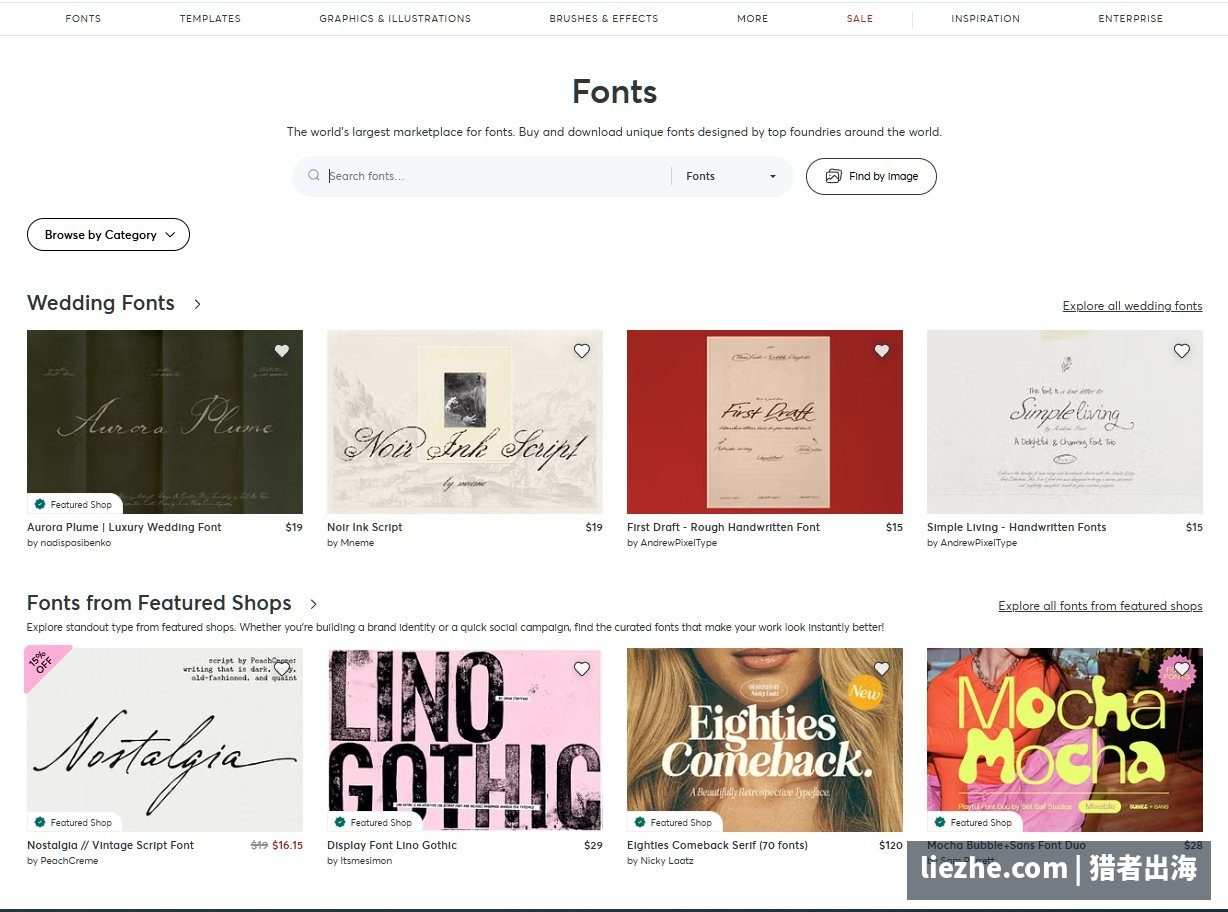Open the Mocha Mocha preview thumbnail
The height and width of the screenshot is (912, 1228).
point(1065,740)
